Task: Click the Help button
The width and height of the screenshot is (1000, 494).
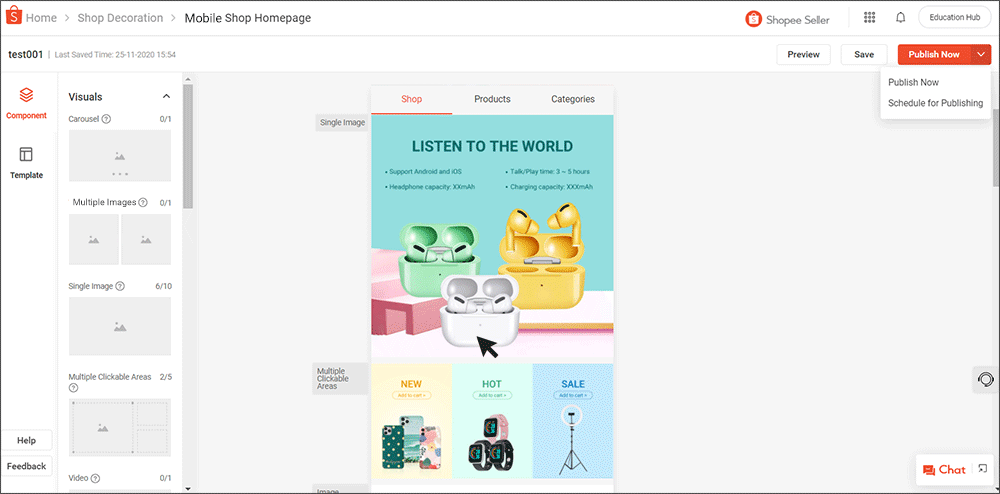Action: coord(27,440)
